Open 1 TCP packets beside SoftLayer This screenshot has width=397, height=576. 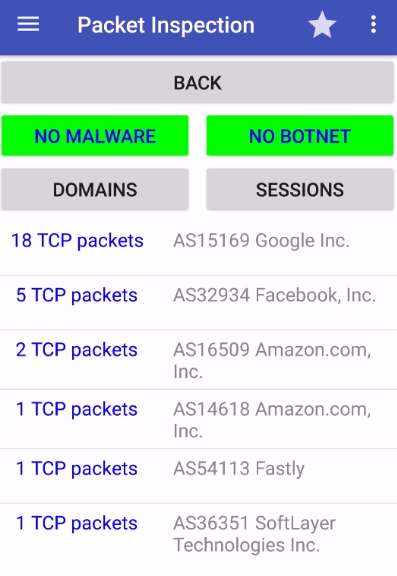click(77, 523)
